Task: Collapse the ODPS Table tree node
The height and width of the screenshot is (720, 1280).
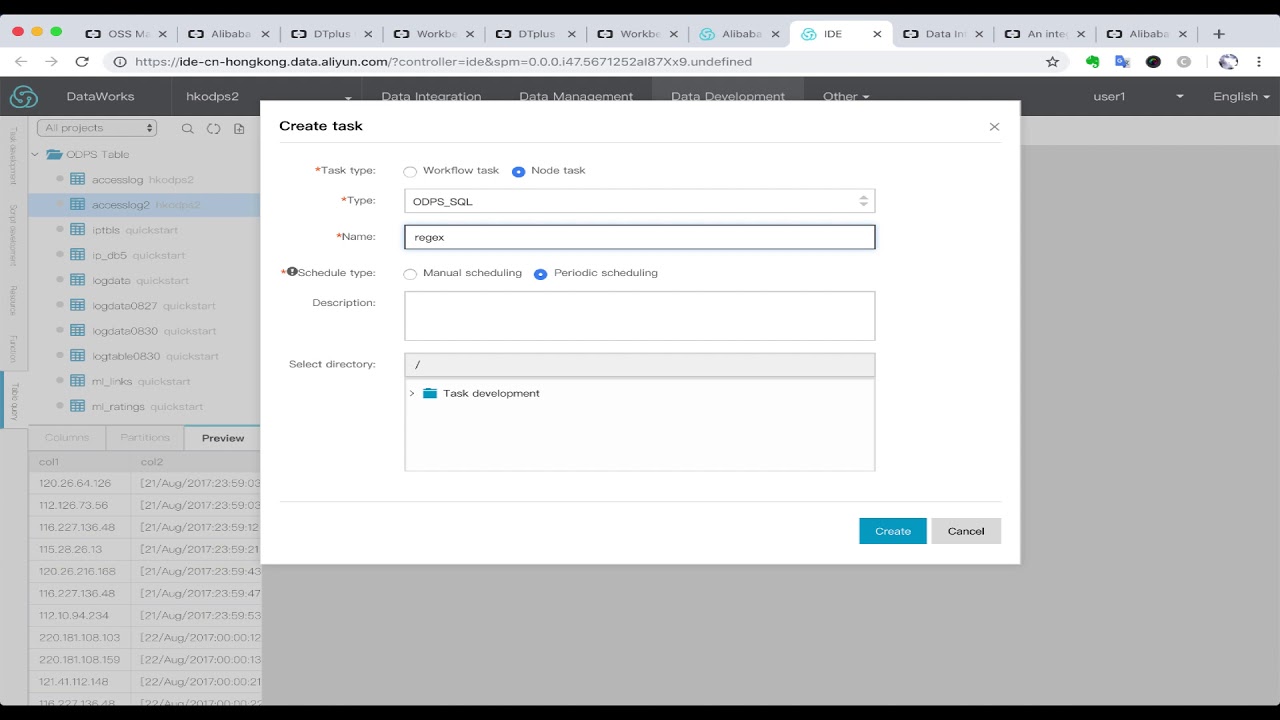Action: (x=35, y=154)
